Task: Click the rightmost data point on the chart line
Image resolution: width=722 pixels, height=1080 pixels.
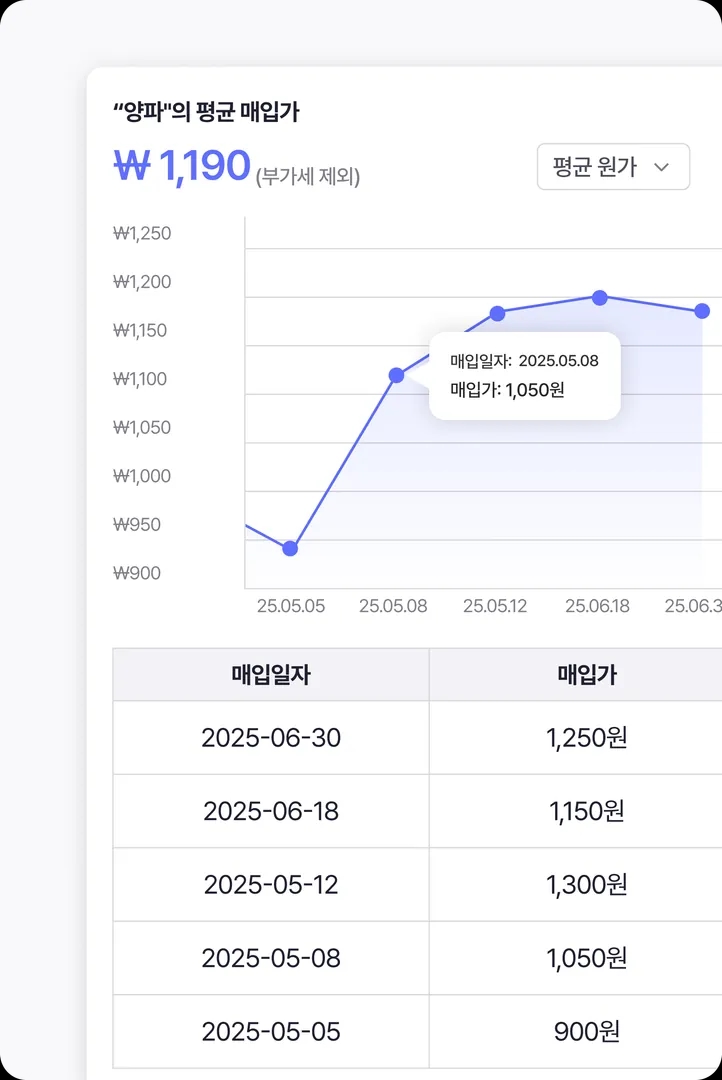Action: [x=702, y=311]
